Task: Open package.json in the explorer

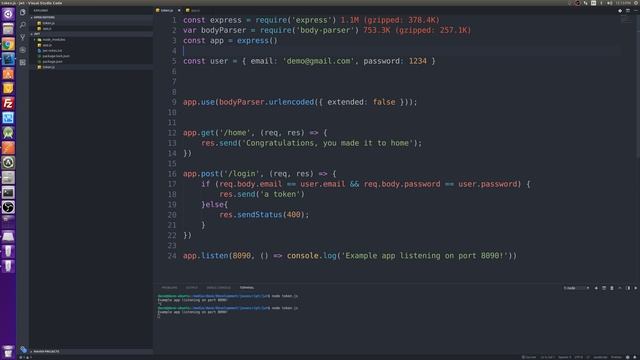Action: coord(52,61)
